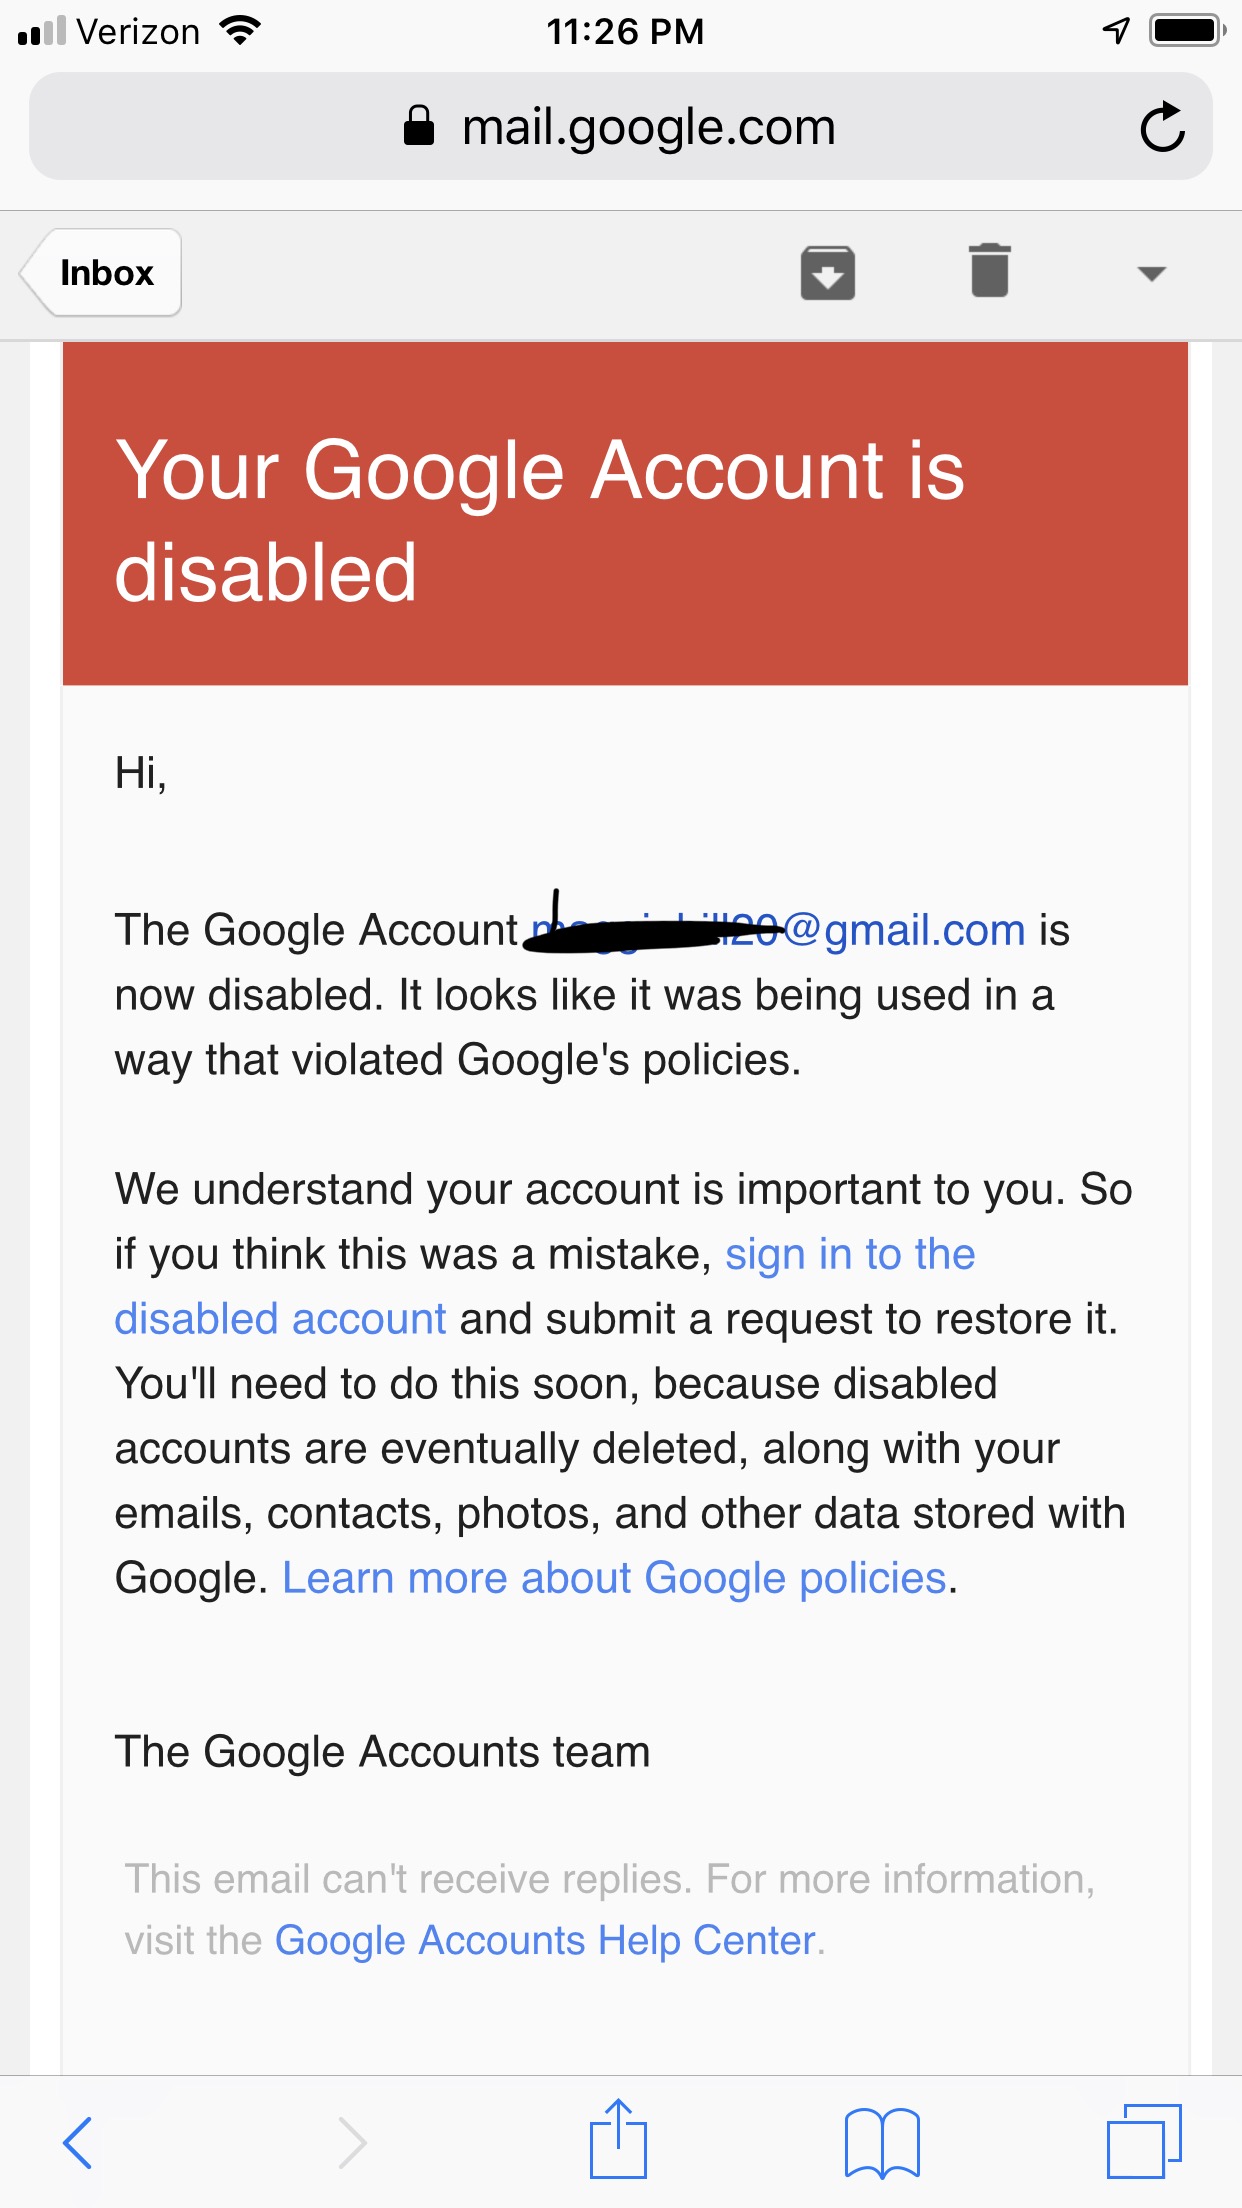Tap the padlock icon in address bar
Screen dimensions: 1242x2208
click(419, 127)
